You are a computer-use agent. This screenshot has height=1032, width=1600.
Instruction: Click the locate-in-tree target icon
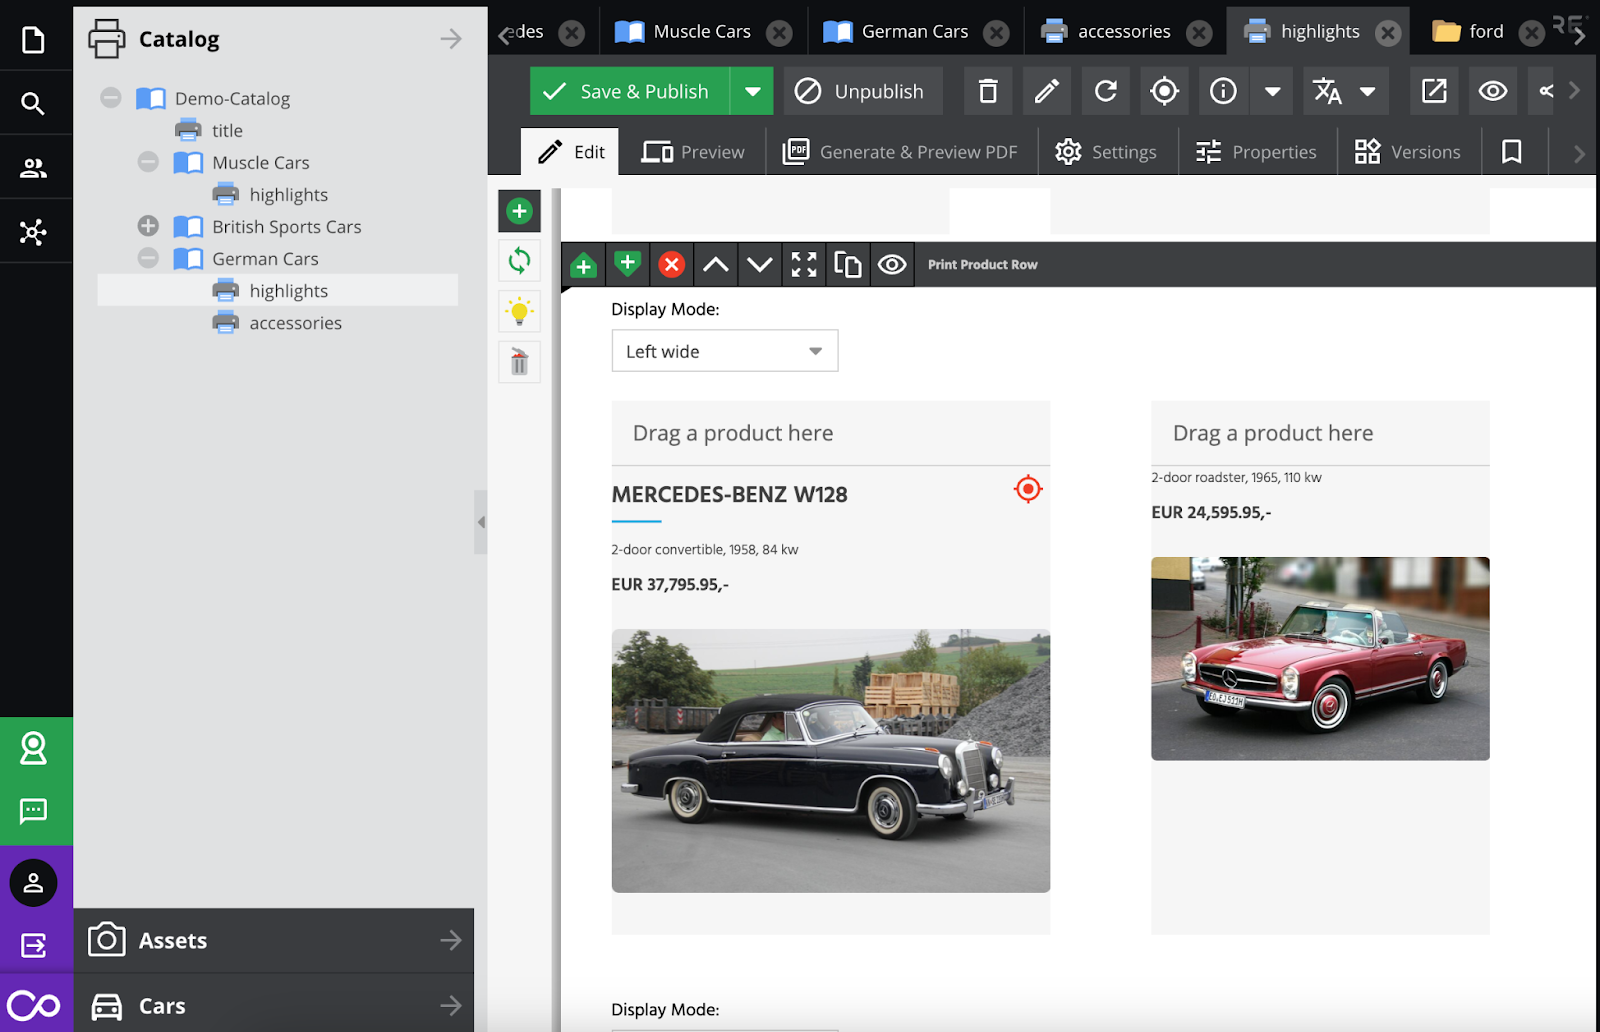(x=1164, y=92)
